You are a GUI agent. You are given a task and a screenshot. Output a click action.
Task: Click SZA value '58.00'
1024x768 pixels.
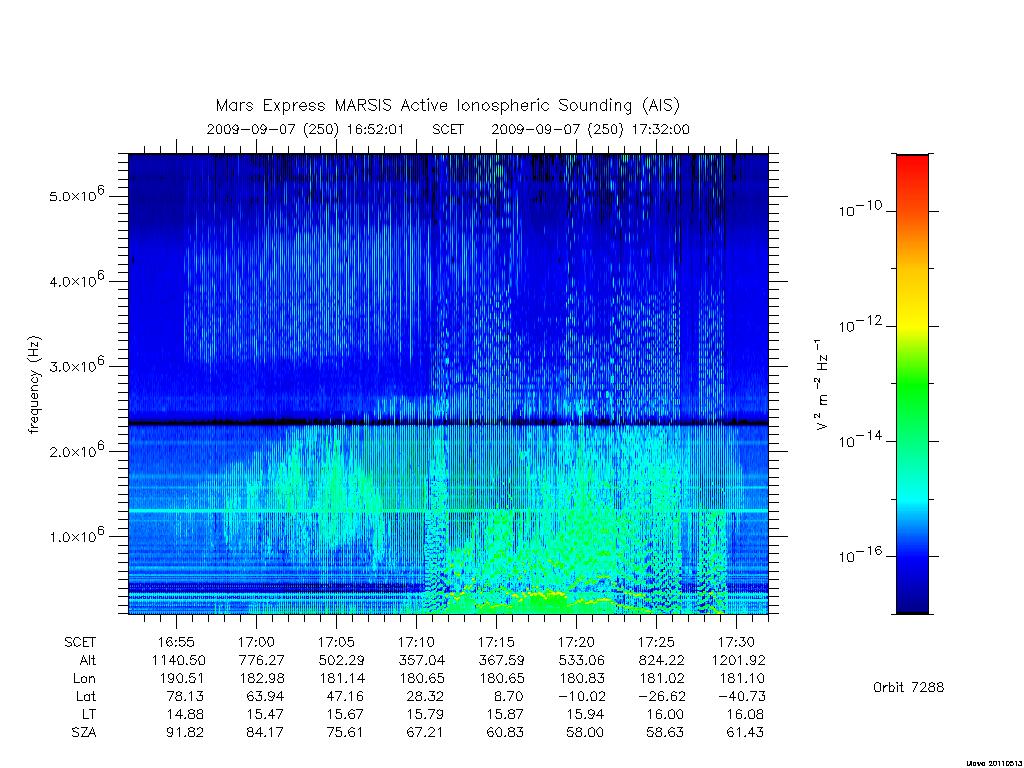point(585,733)
